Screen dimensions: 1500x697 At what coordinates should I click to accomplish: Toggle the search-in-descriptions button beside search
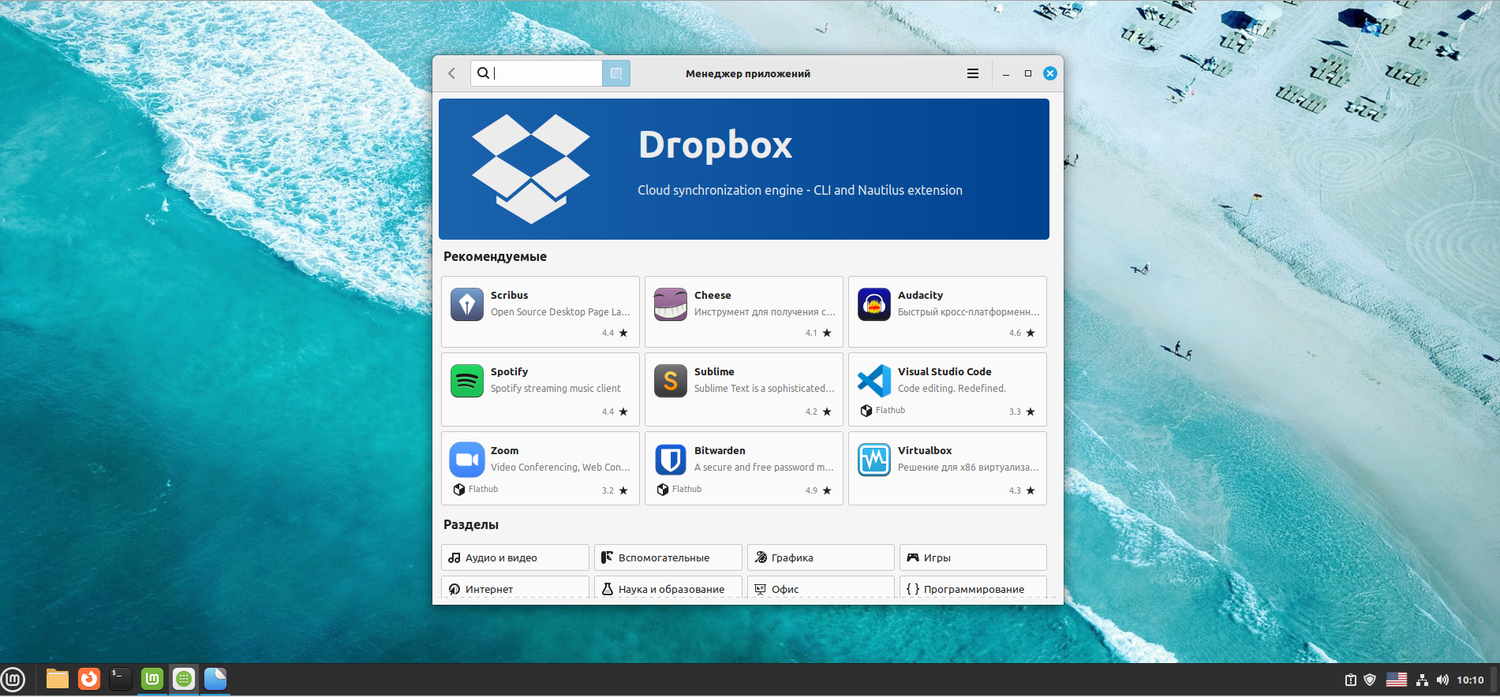click(x=616, y=73)
